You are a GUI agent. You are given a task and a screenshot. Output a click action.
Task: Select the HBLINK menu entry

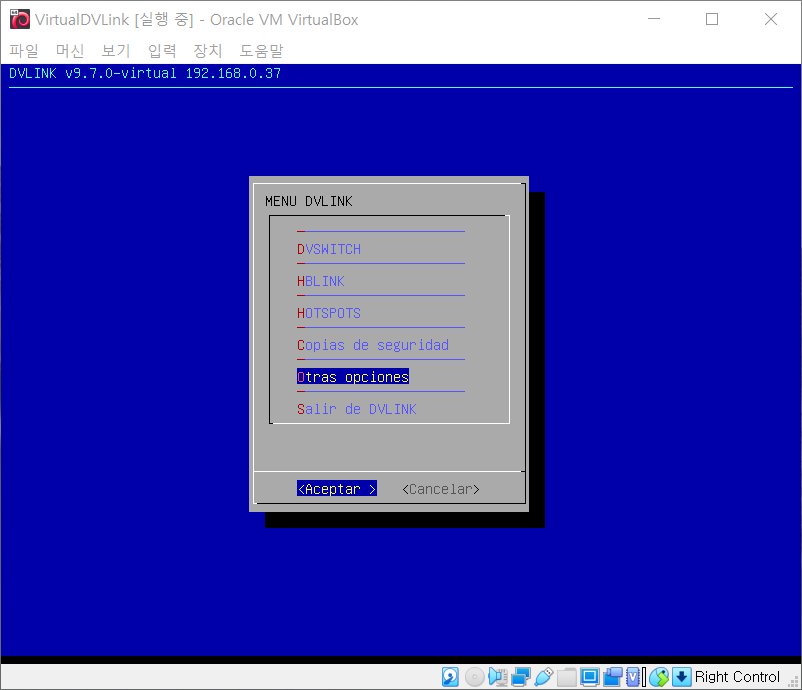[x=321, y=281]
